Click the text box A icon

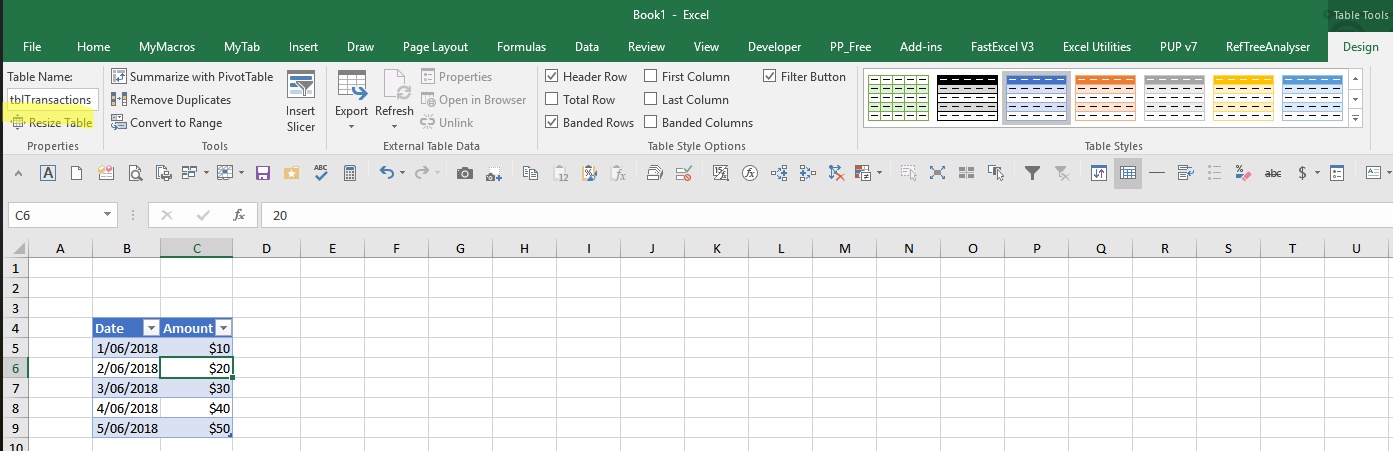pos(47,173)
